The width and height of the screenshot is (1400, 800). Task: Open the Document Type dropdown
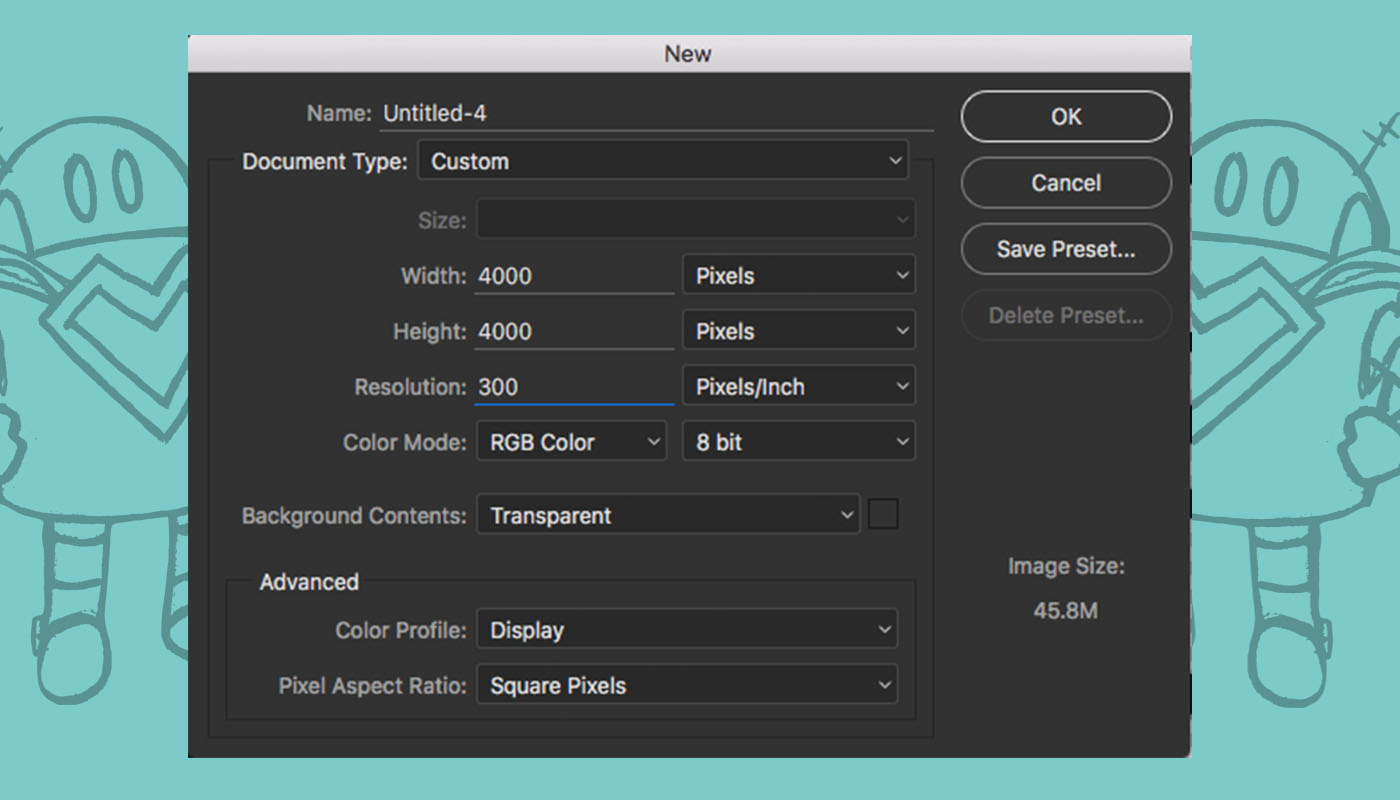(x=662, y=162)
